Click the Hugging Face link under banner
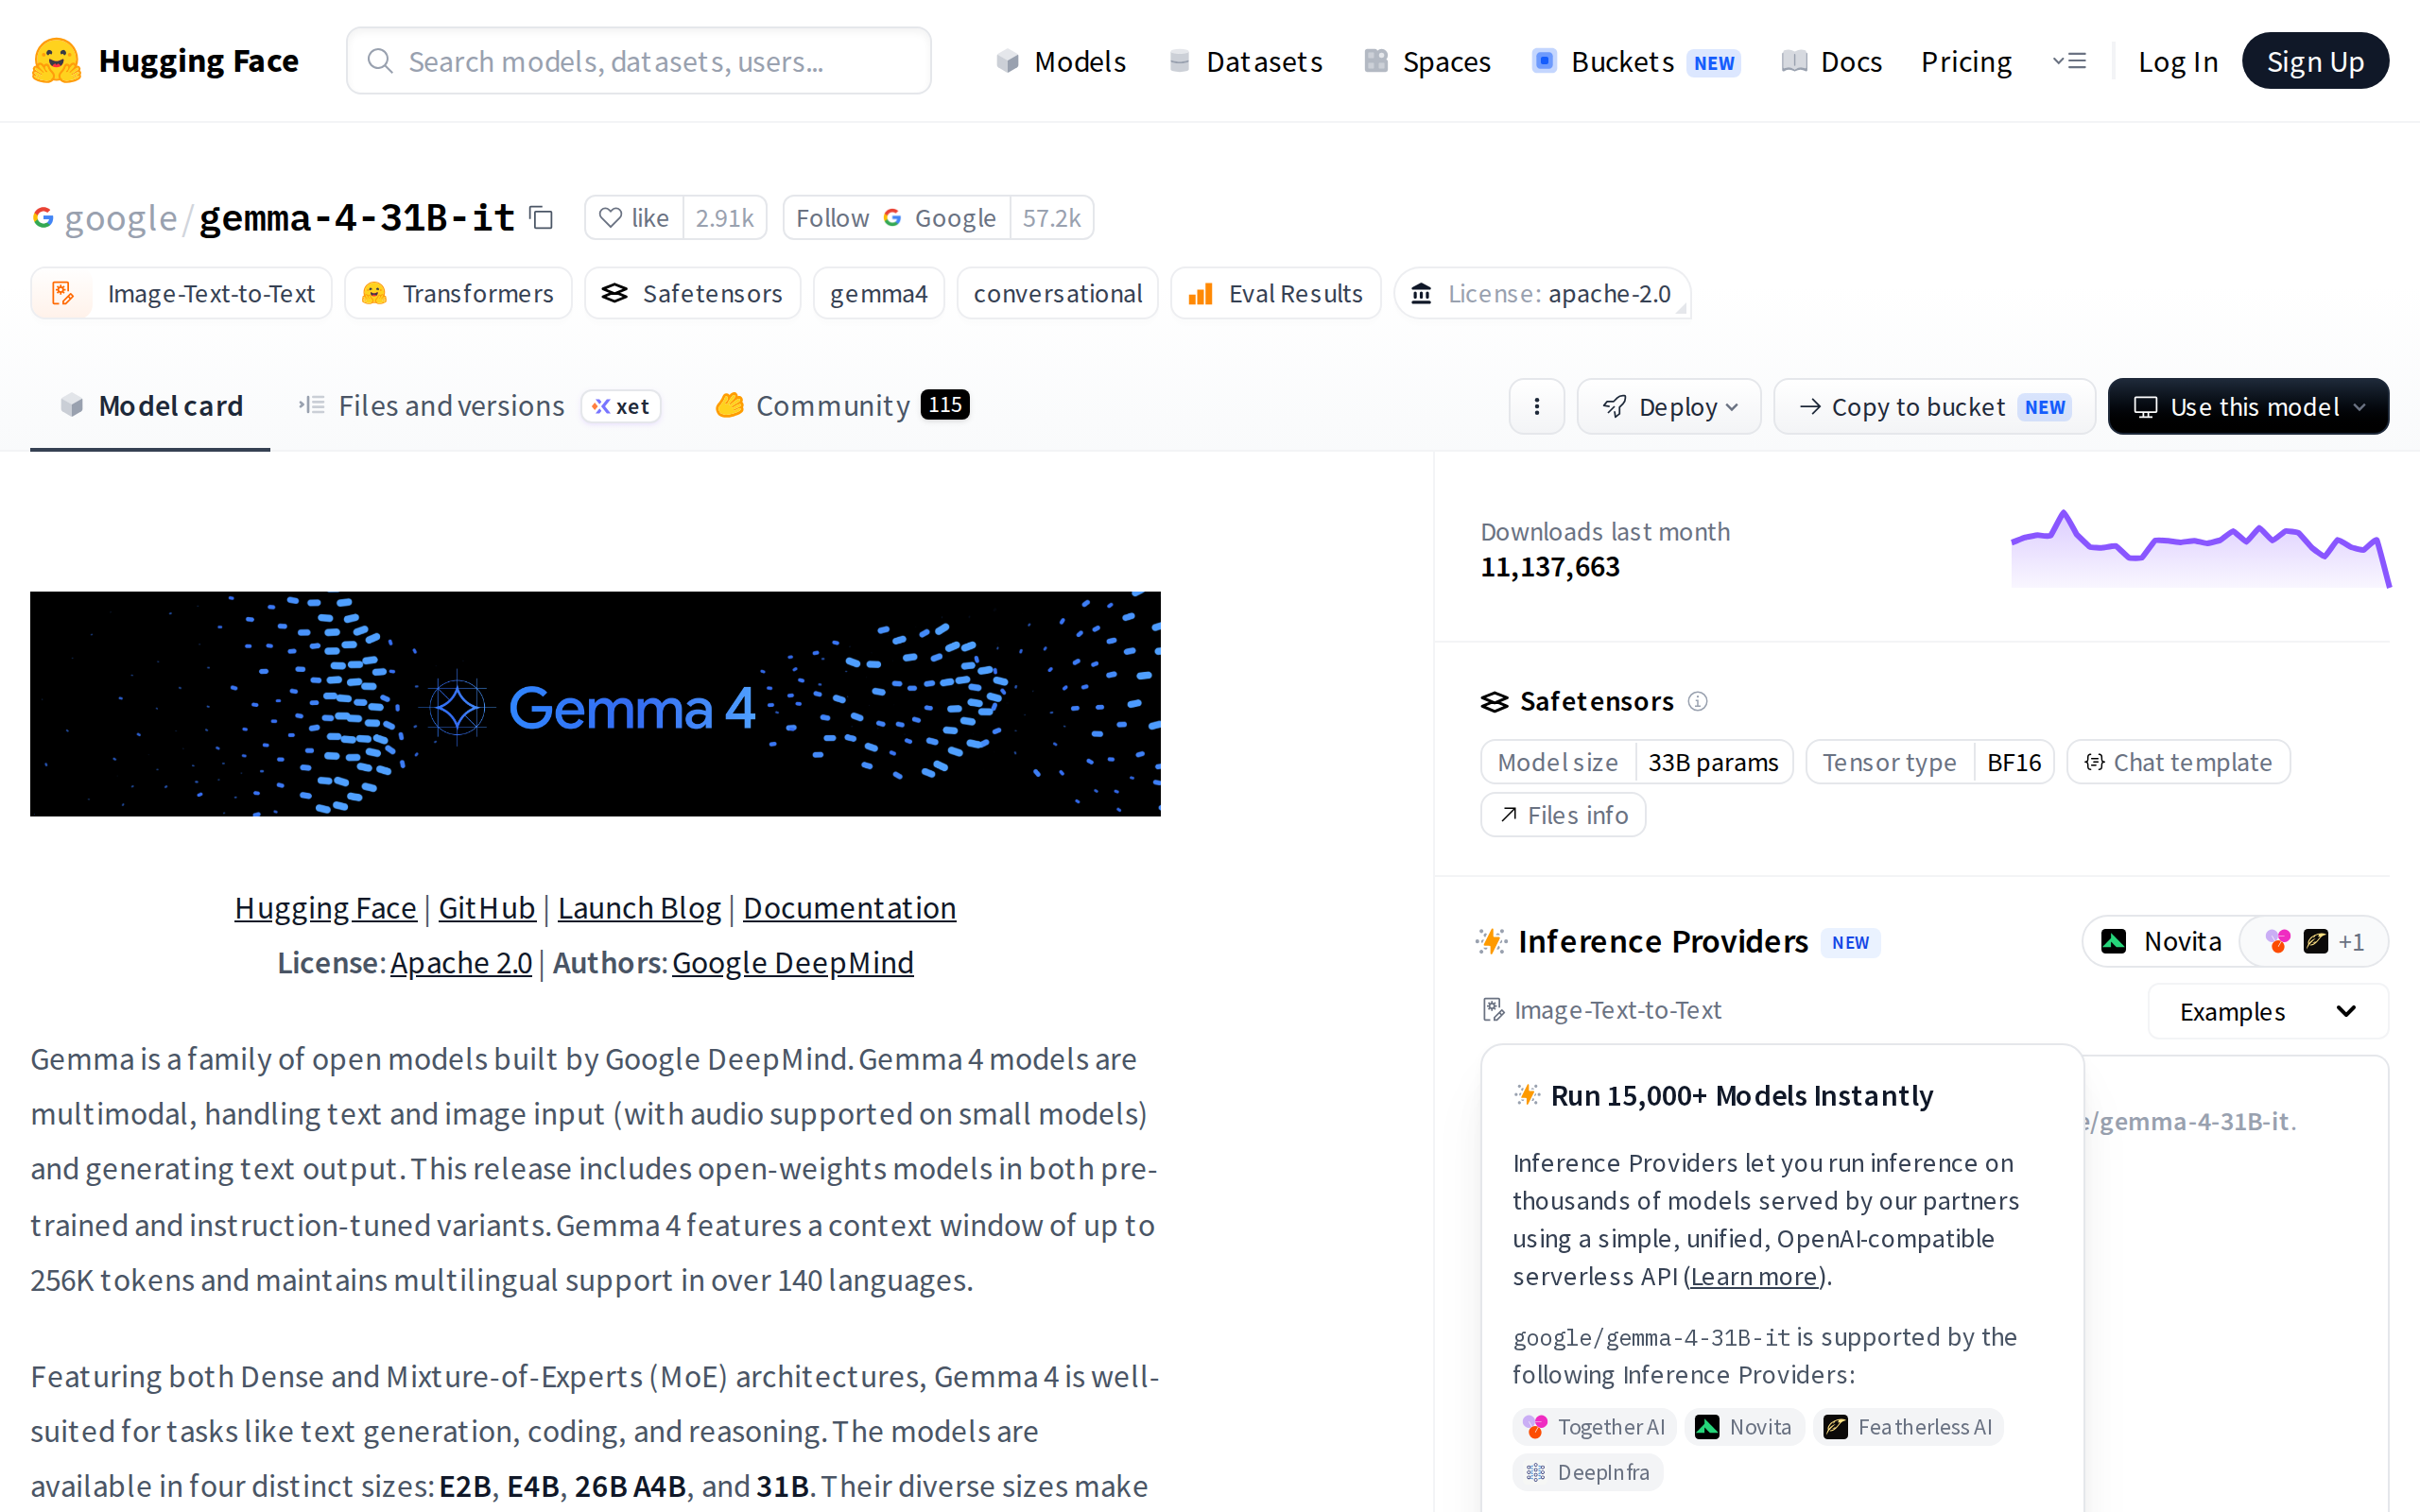The height and width of the screenshot is (1512, 2420). [x=325, y=907]
